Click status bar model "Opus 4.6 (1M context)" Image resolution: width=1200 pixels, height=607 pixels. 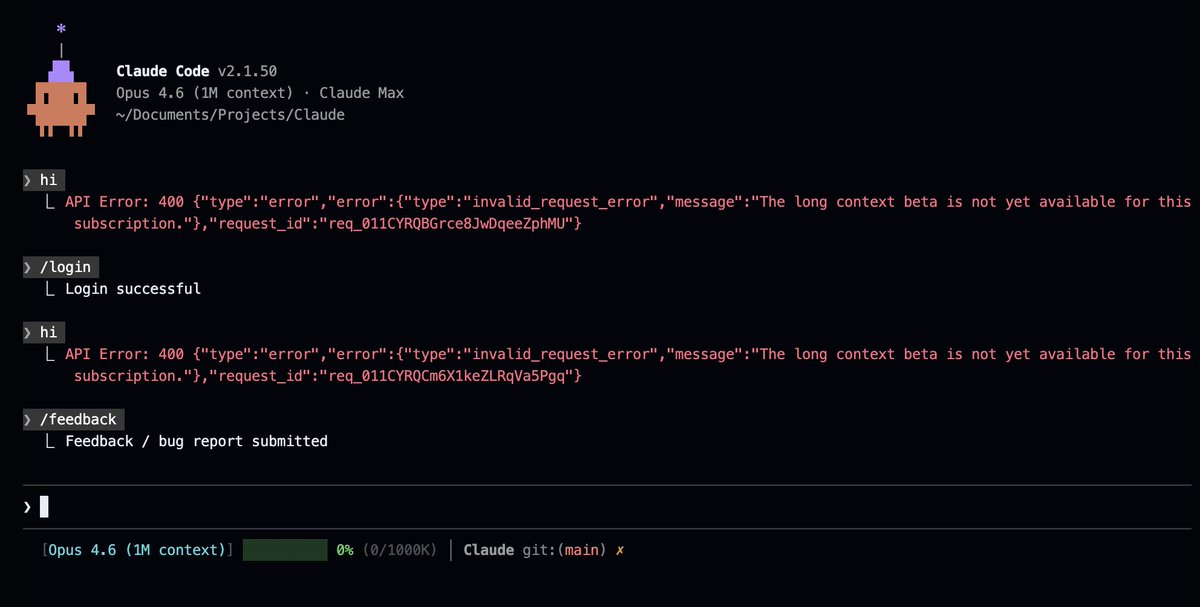[x=137, y=550]
